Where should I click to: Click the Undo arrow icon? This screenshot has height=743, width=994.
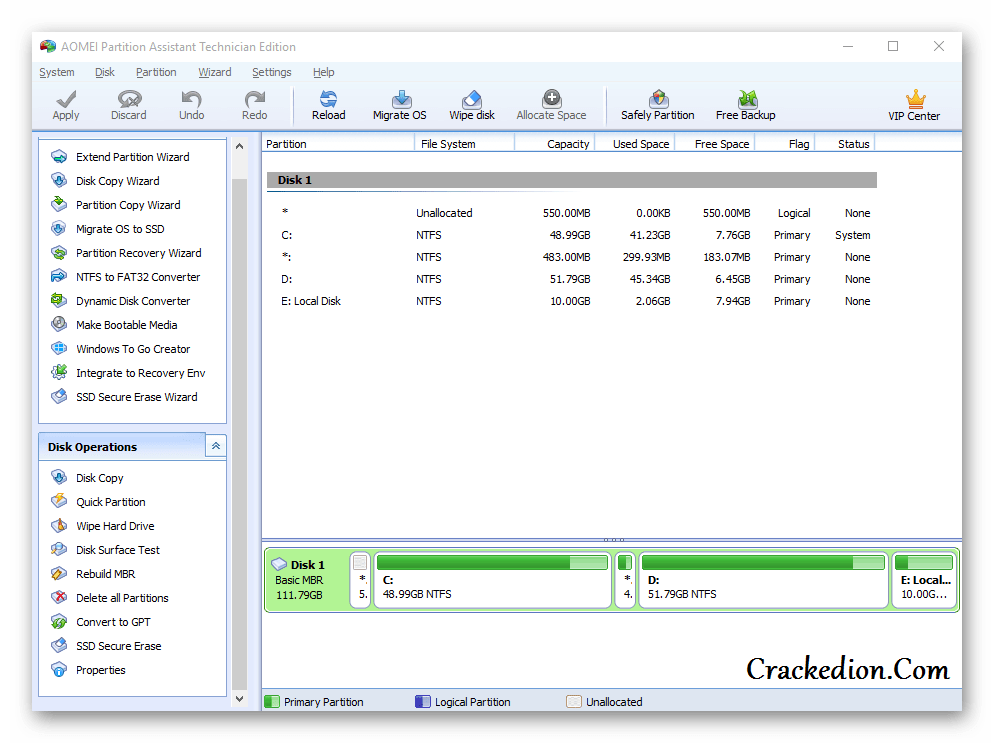click(x=191, y=98)
